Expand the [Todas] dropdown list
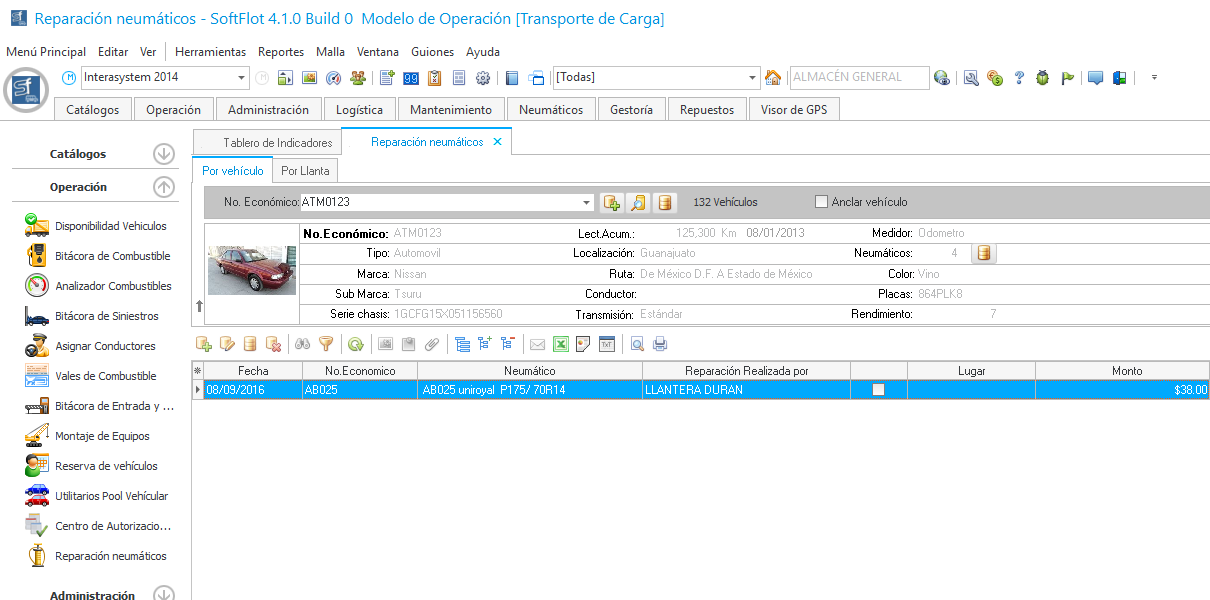 pyautogui.click(x=753, y=78)
